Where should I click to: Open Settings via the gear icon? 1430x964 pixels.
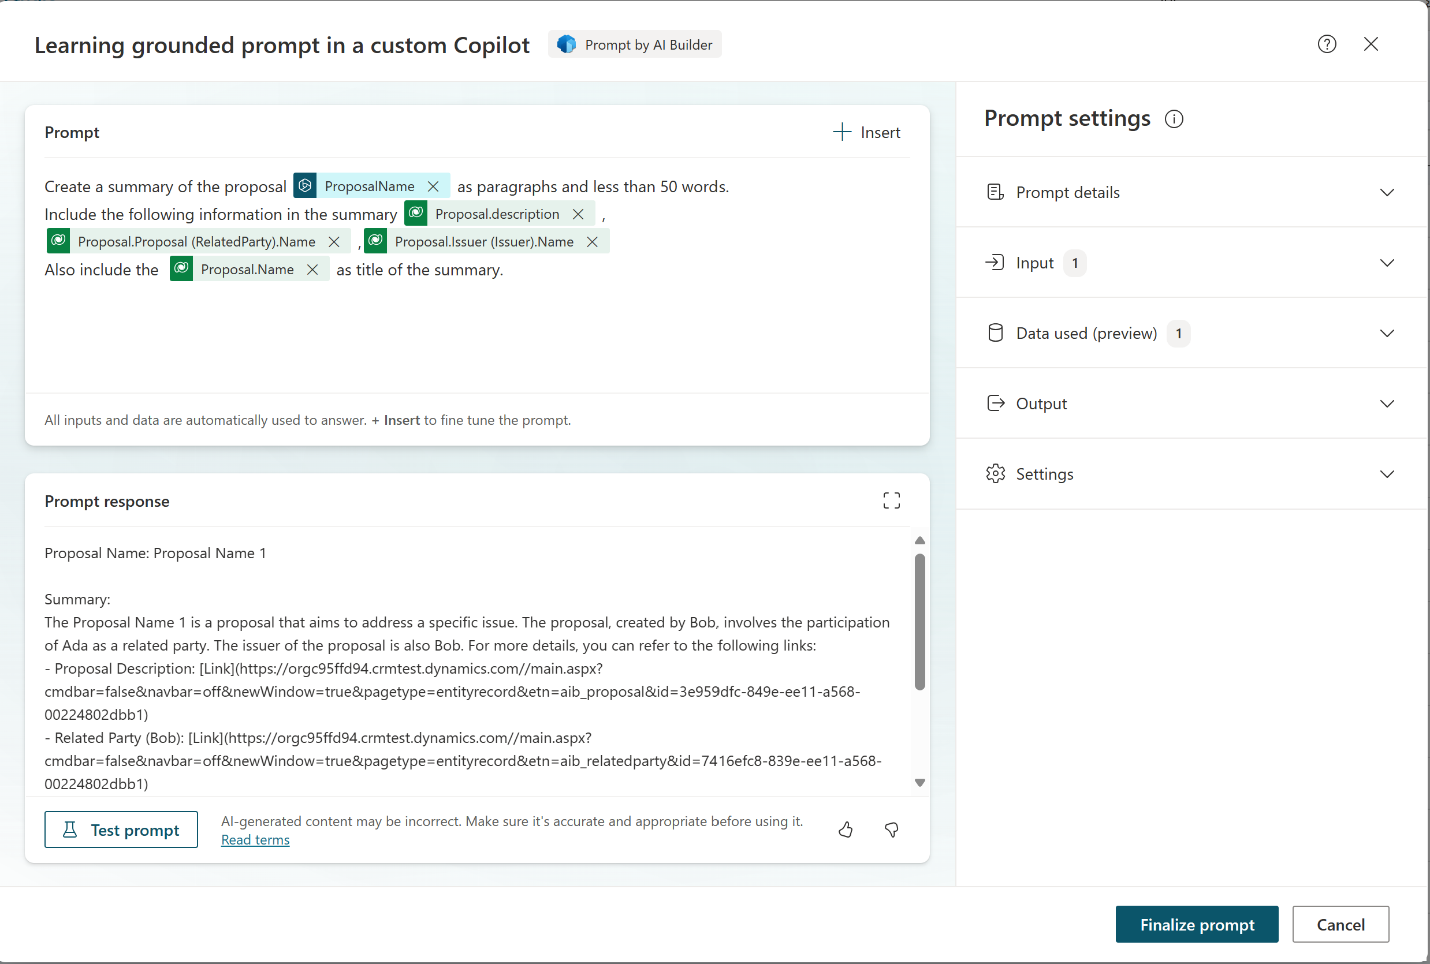coord(995,473)
